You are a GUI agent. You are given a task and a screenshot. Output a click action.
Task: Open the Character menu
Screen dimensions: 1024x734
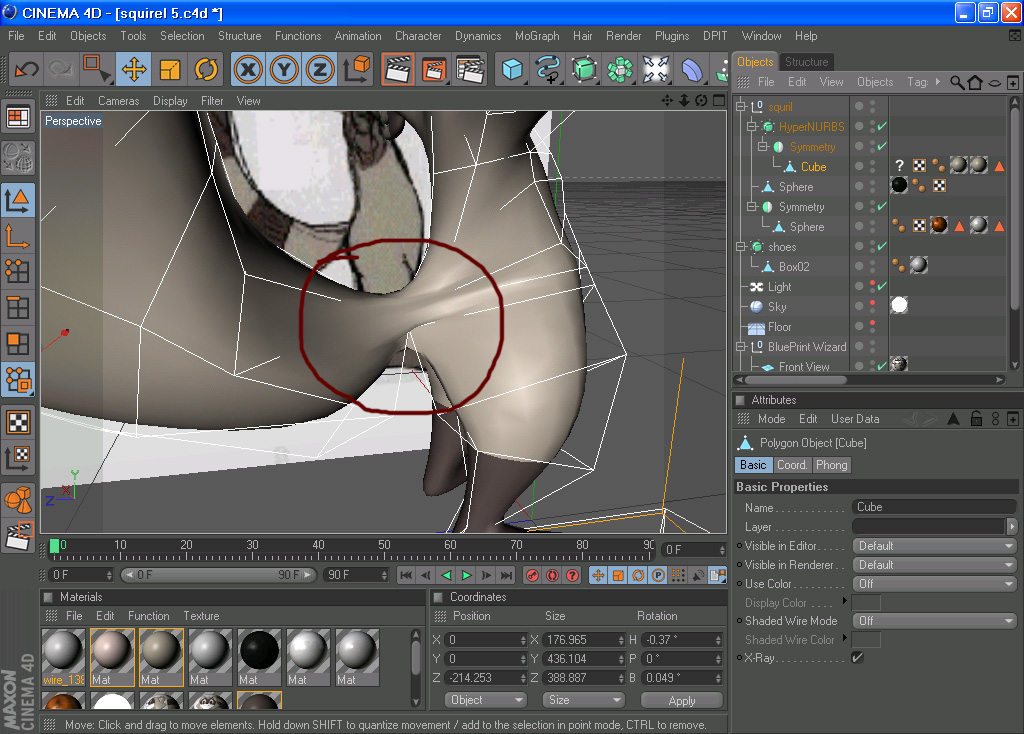click(x=418, y=36)
